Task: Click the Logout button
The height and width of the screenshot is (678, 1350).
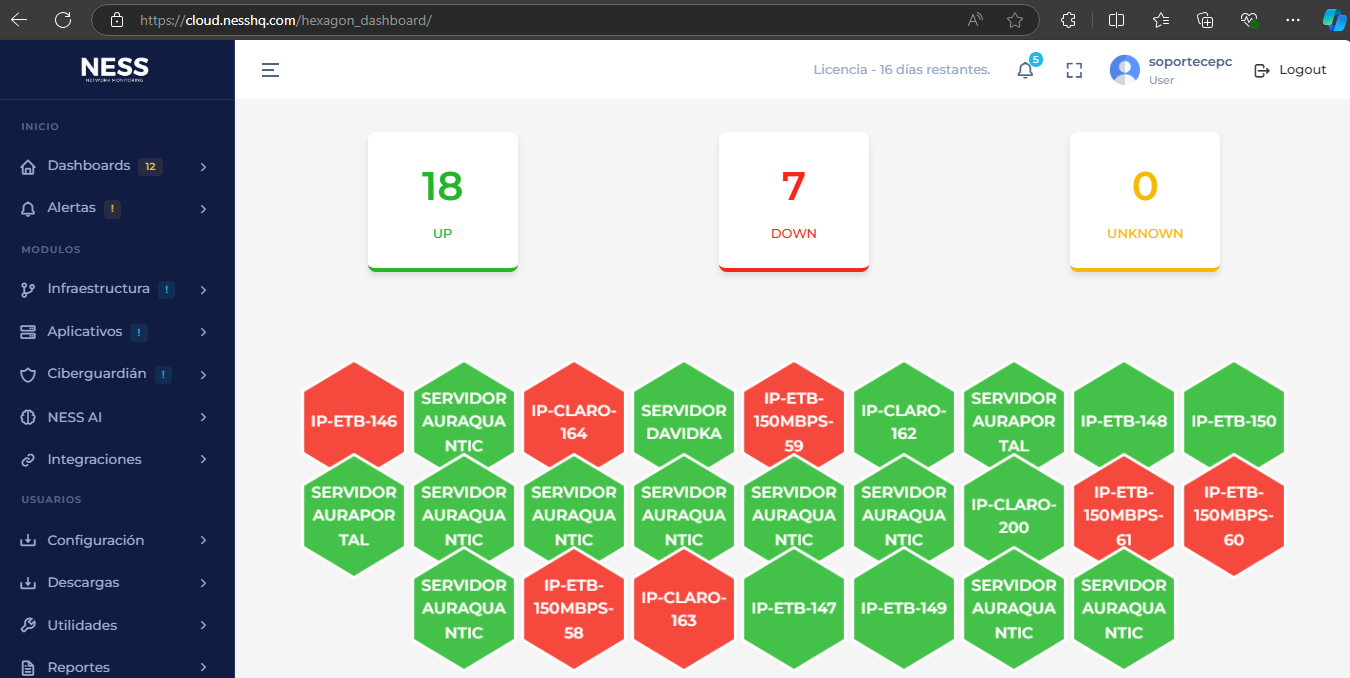Action: (x=1290, y=70)
